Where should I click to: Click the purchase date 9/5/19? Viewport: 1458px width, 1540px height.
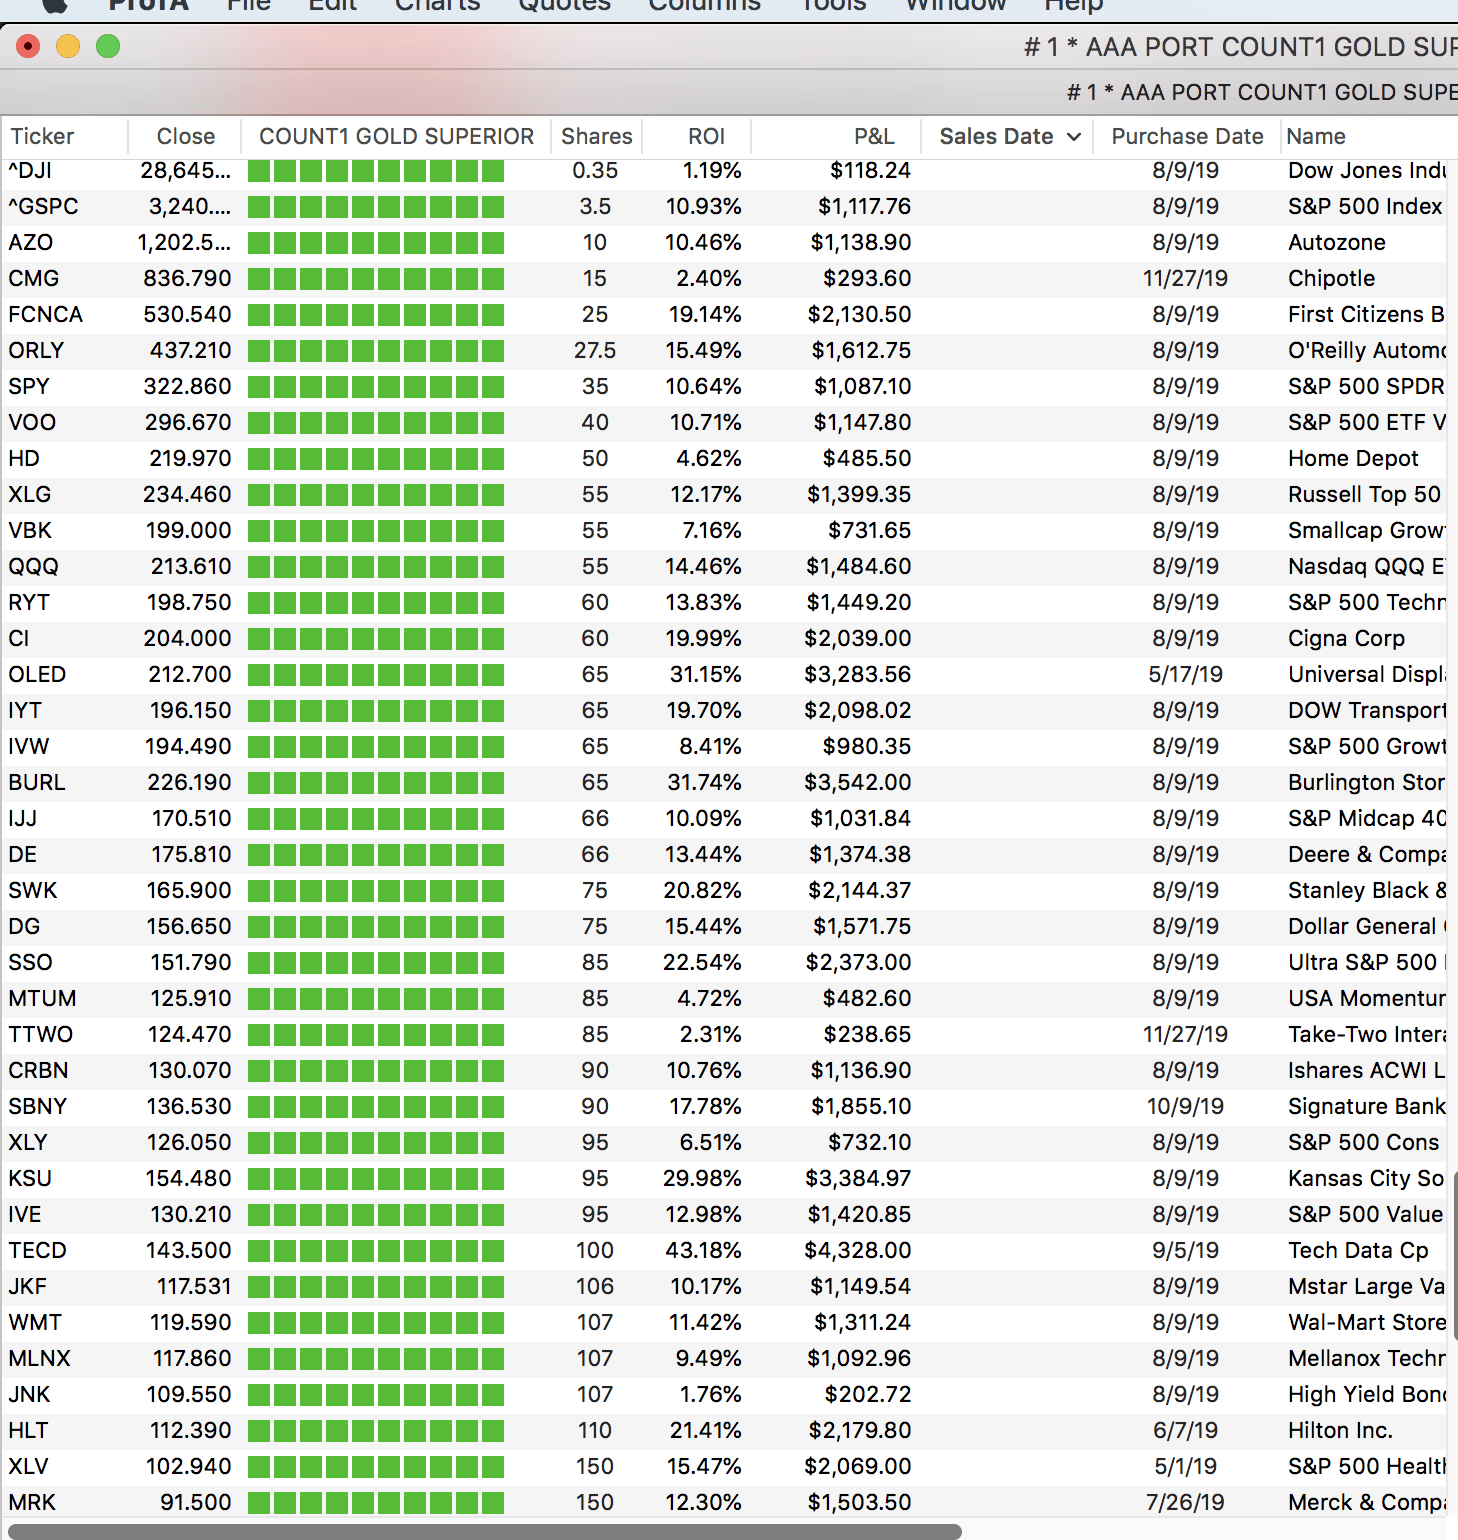(1186, 1250)
